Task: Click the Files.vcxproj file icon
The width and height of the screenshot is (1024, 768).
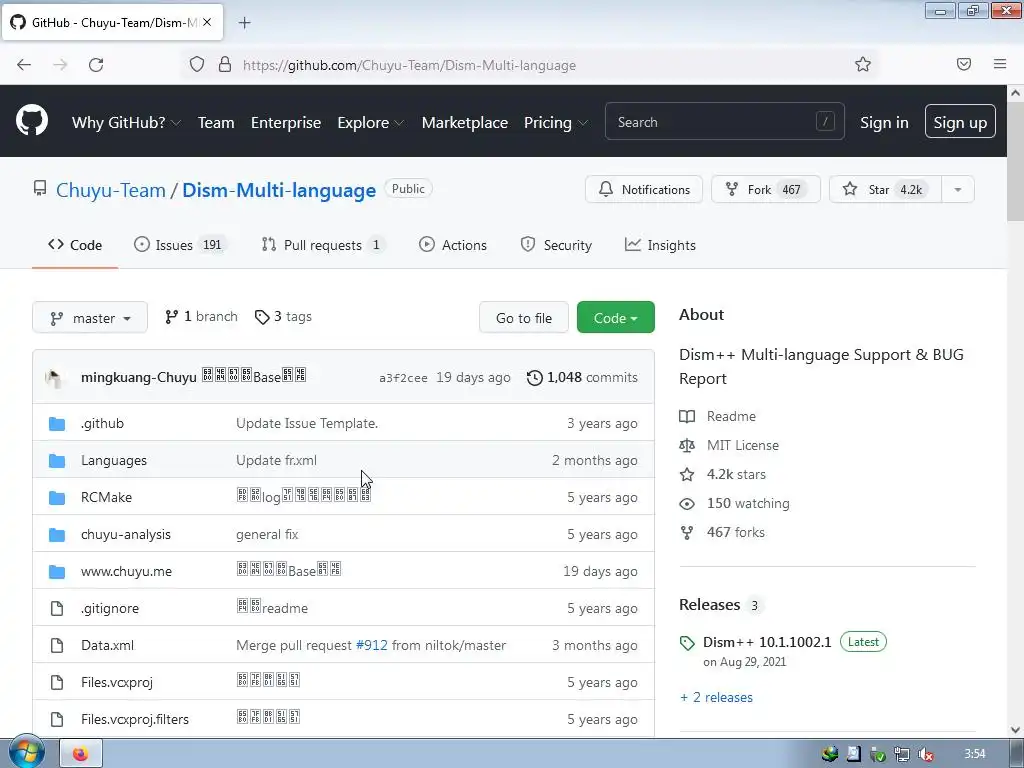Action: (x=57, y=682)
